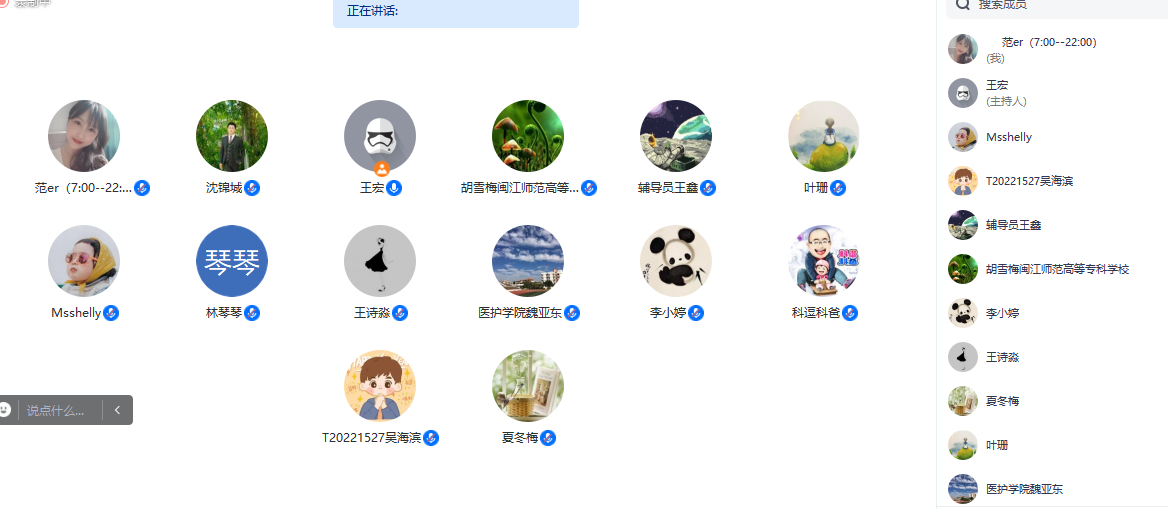1168x509 pixels.
Task: Click the muted mic icon next to Msshelly
Action: pyautogui.click(x=111, y=313)
